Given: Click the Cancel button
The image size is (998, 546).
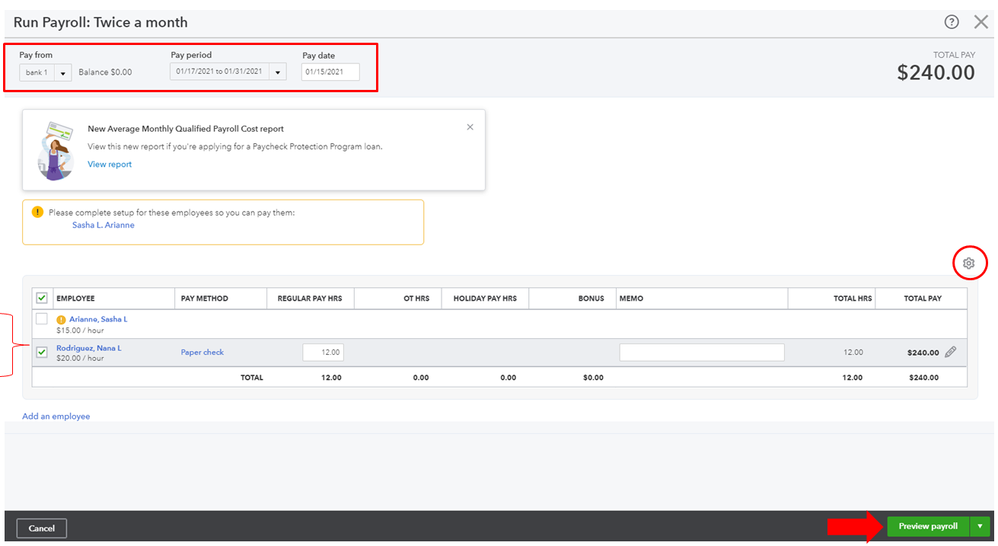Looking at the screenshot, I should pos(41,528).
